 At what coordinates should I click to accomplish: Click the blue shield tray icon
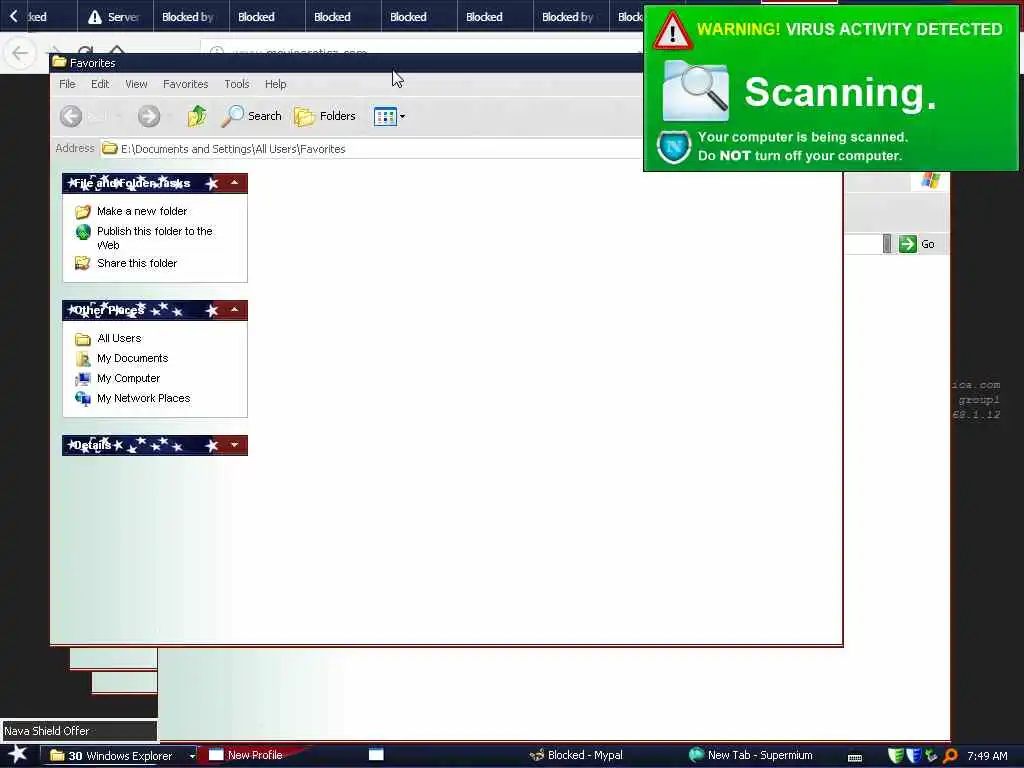pos(913,756)
